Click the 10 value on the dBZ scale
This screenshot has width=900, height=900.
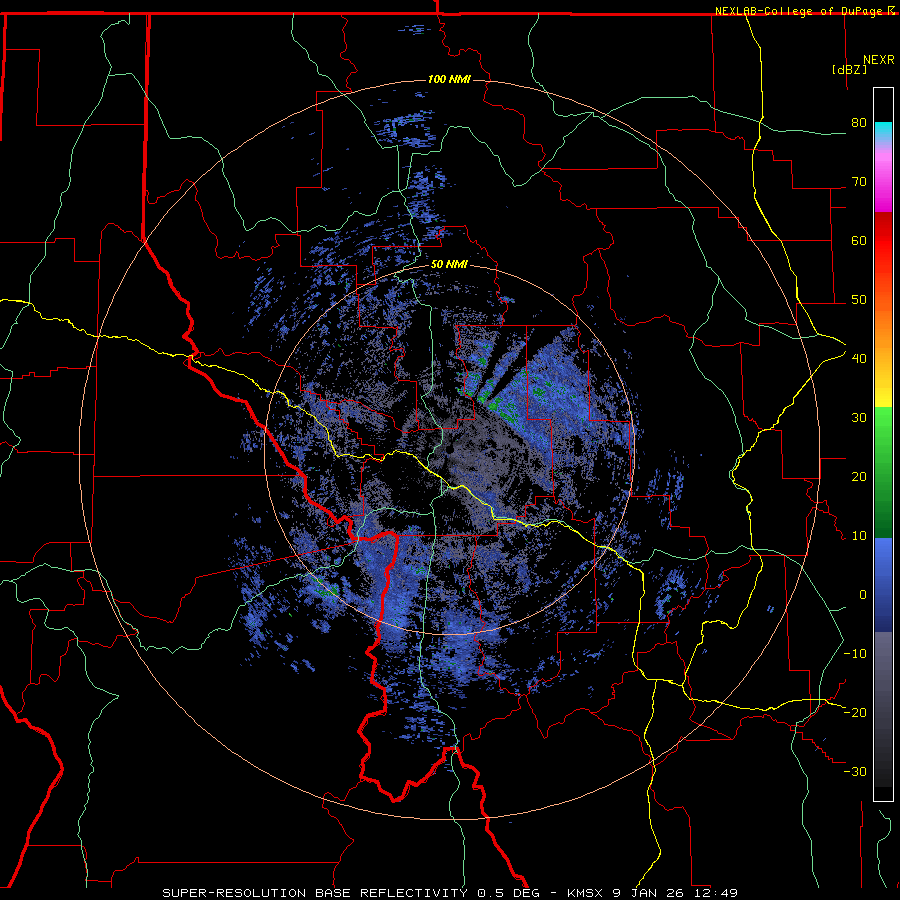[859, 536]
